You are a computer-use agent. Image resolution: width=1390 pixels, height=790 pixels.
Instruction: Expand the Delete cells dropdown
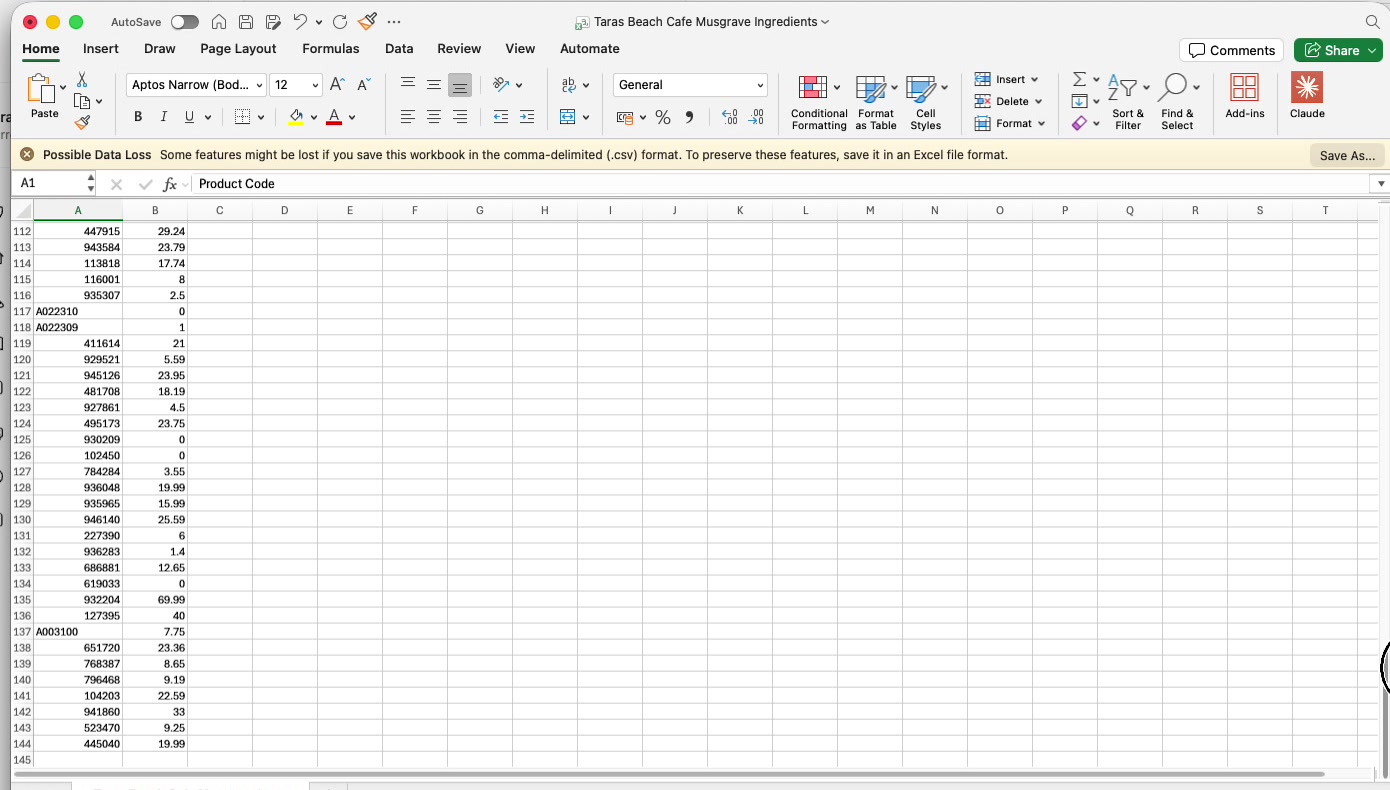1038,101
